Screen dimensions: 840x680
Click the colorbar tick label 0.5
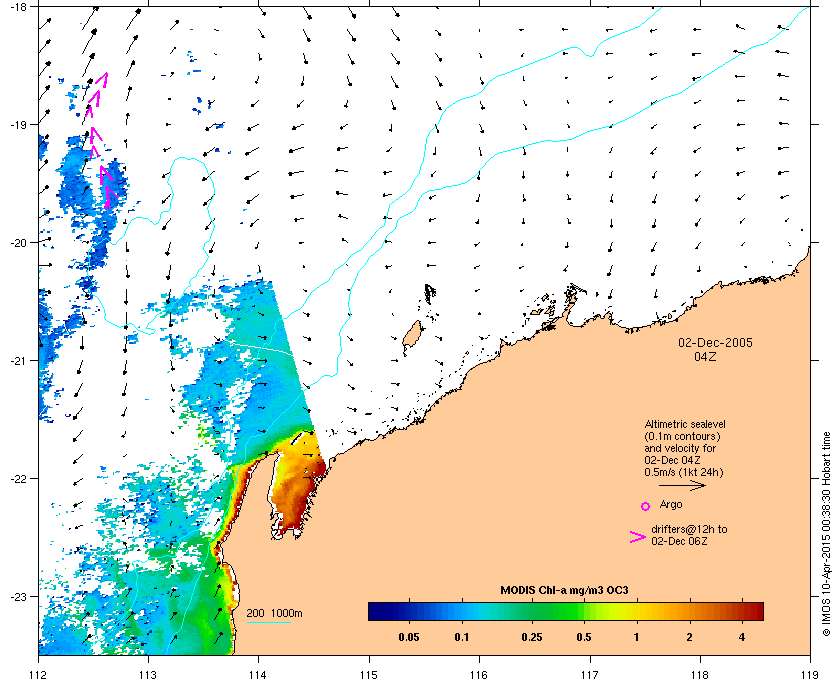(x=584, y=638)
